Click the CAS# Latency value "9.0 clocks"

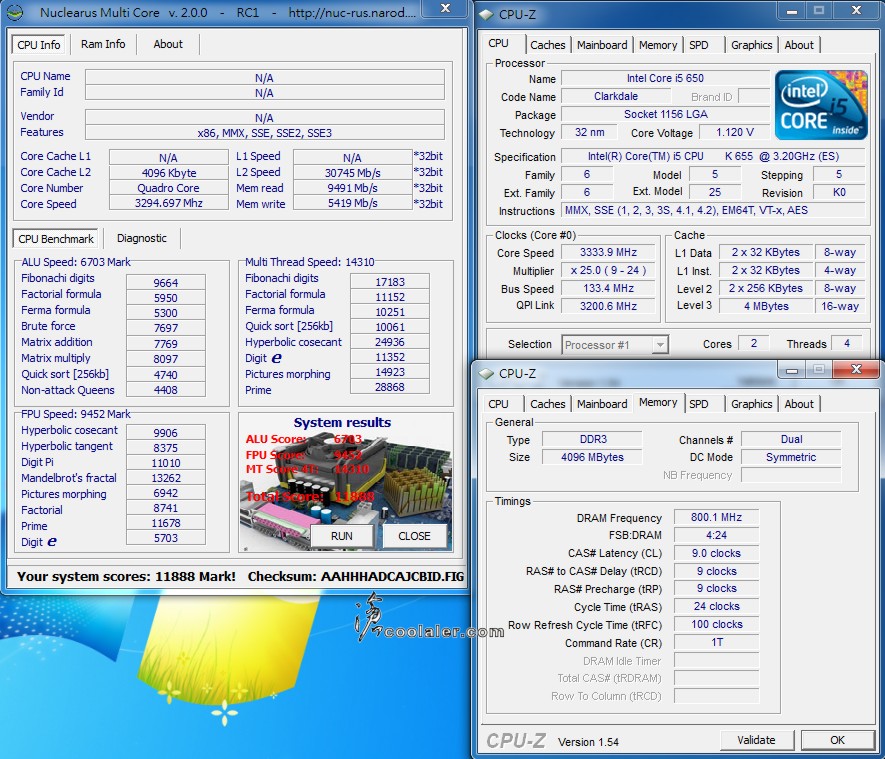point(716,553)
